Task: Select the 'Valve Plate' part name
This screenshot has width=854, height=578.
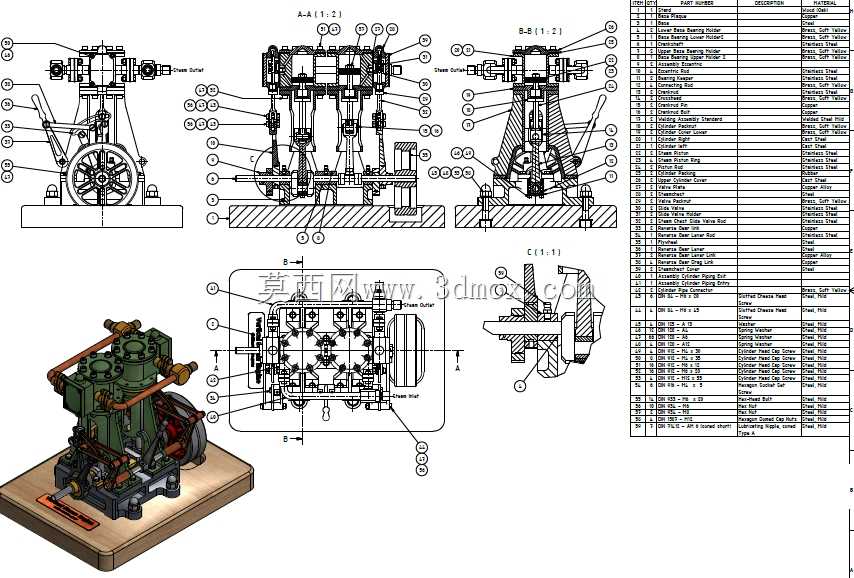Action: click(x=672, y=187)
